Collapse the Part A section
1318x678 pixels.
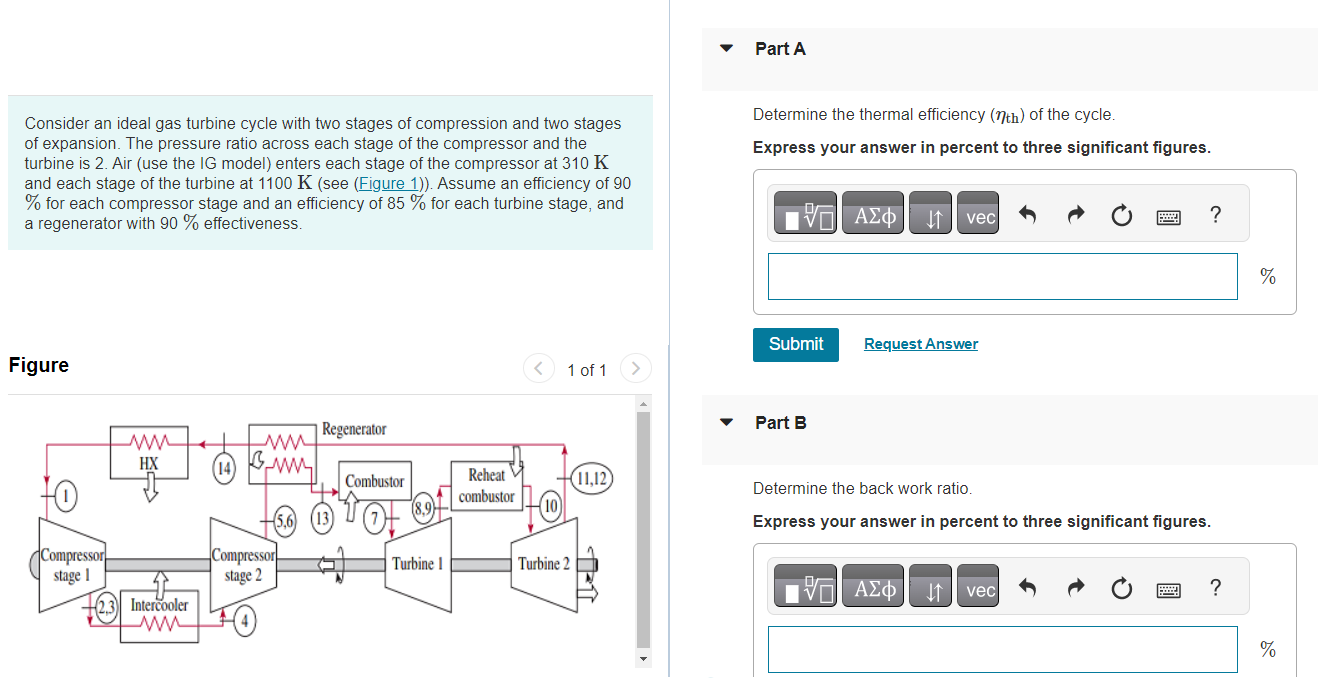click(724, 48)
